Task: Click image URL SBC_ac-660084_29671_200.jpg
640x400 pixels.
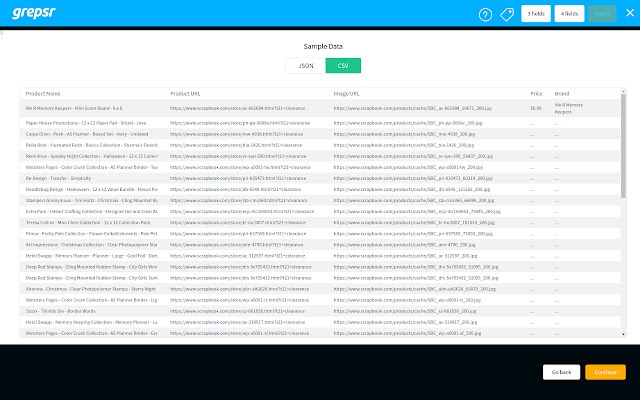Action: pyautogui.click(x=412, y=108)
